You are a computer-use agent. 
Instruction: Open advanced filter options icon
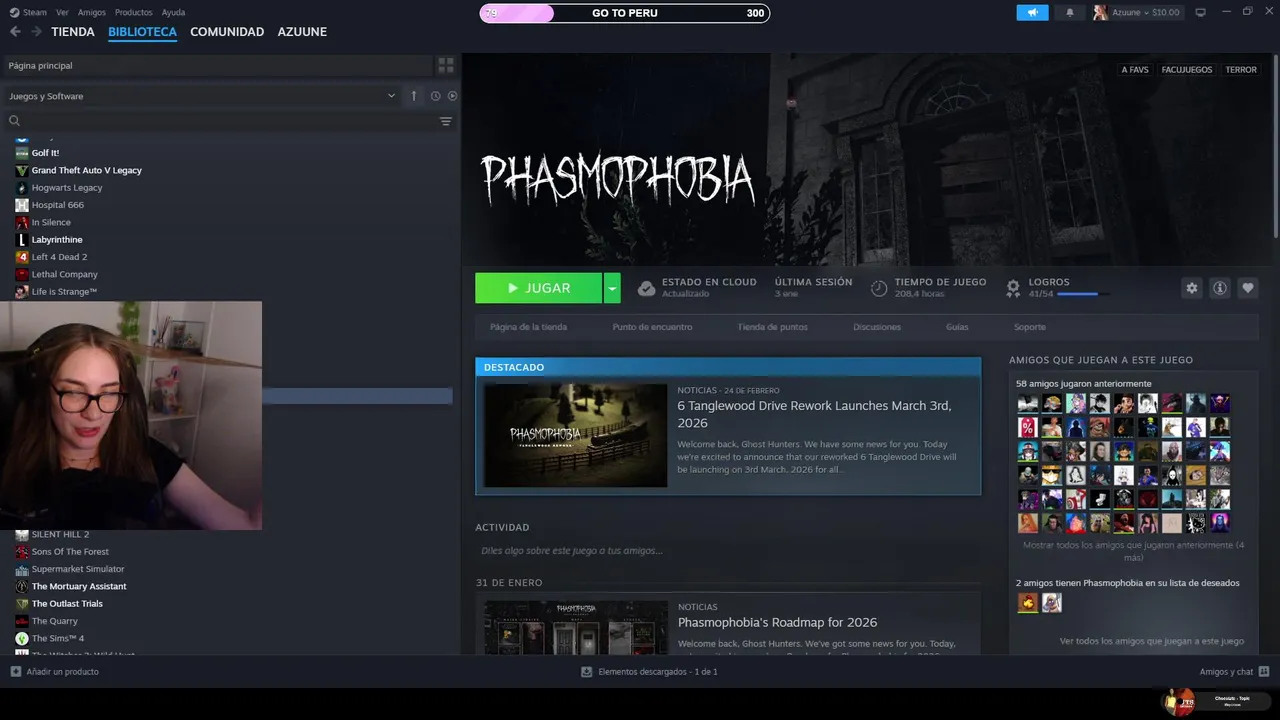446,121
